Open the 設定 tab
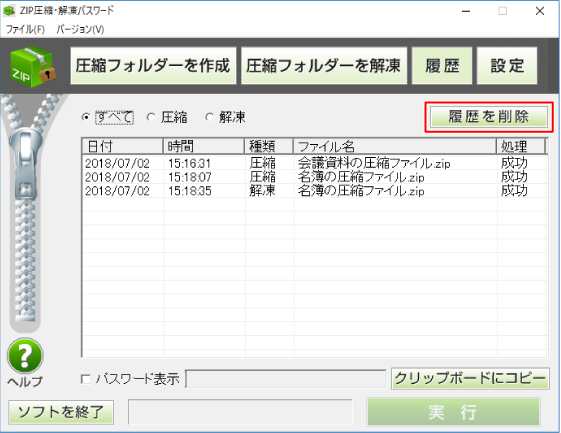The width and height of the screenshot is (561, 433). point(507,66)
